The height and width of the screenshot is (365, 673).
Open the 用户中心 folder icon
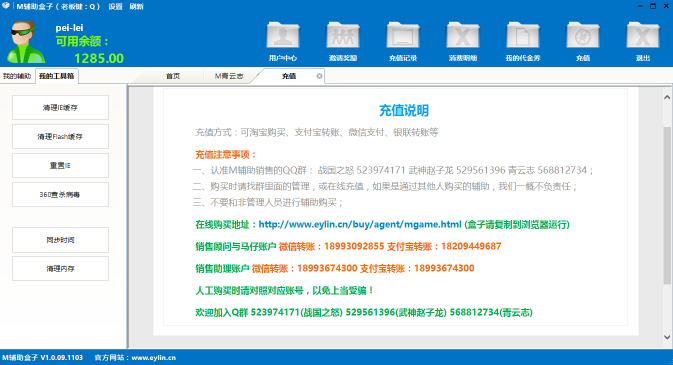(283, 35)
